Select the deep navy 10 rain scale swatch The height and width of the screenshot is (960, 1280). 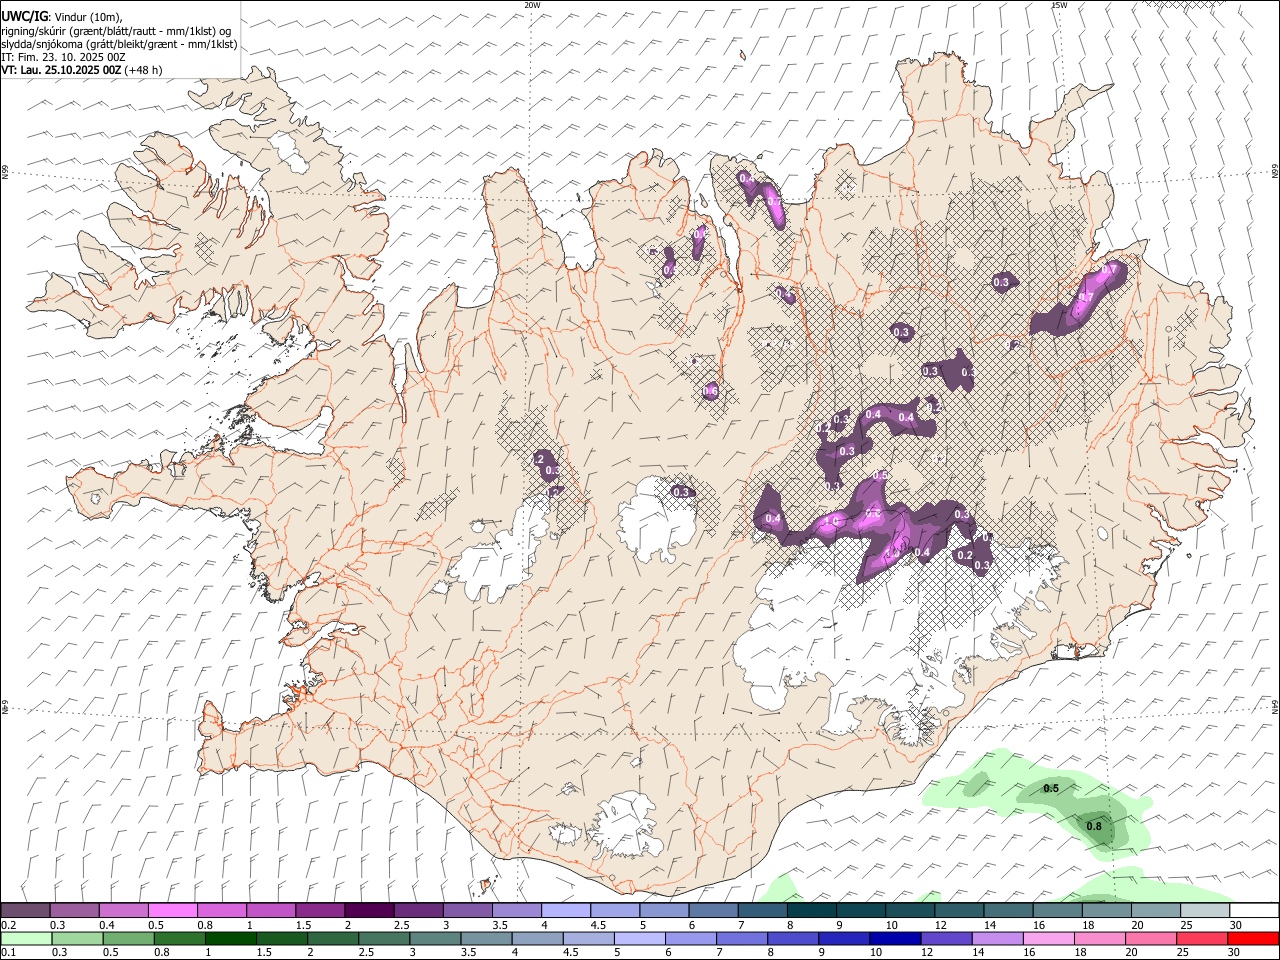(895, 938)
